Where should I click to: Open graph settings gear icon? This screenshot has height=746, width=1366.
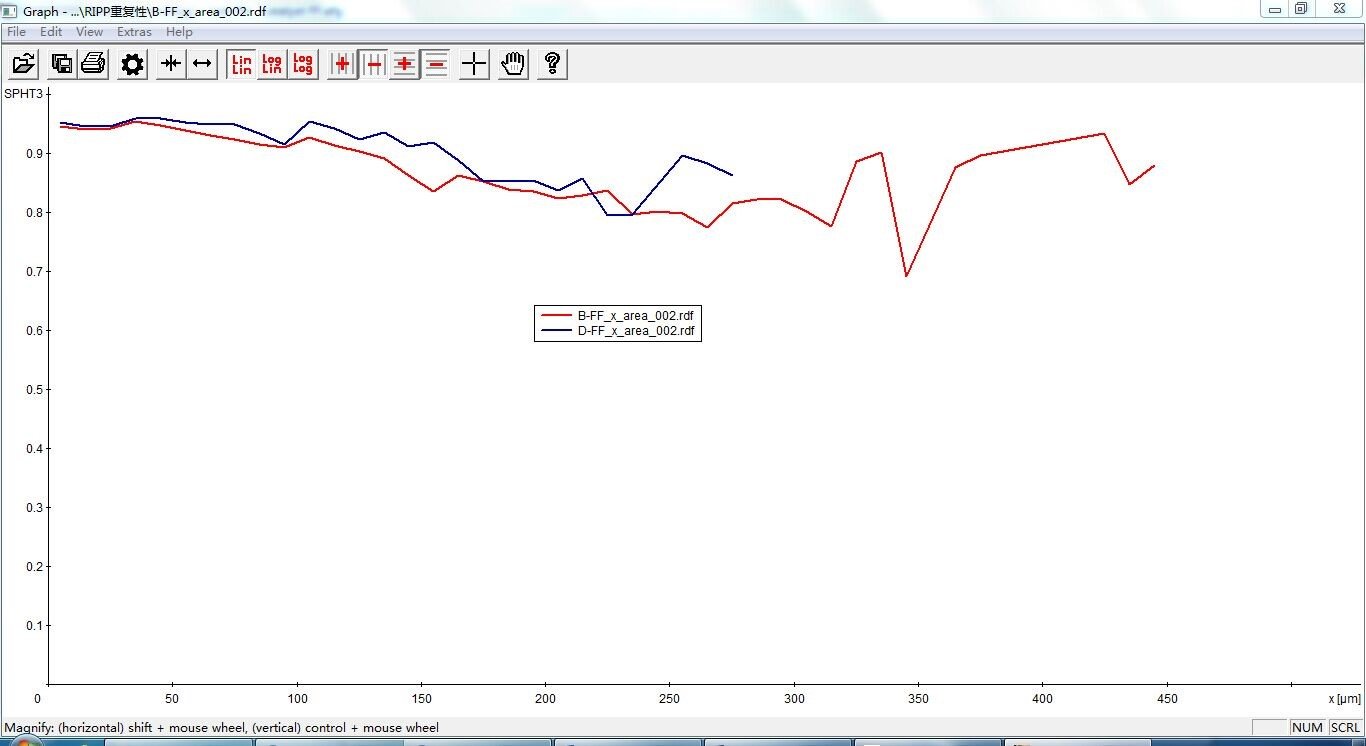[x=132, y=65]
